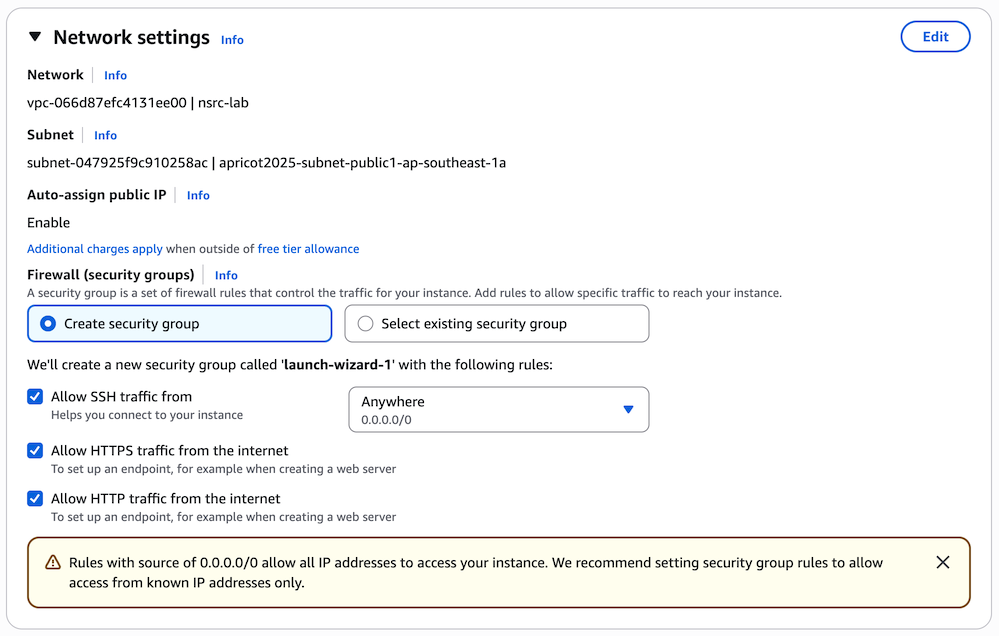Click the subnet-047925f9c910258ac subnet value
The image size is (999, 636).
[117, 162]
